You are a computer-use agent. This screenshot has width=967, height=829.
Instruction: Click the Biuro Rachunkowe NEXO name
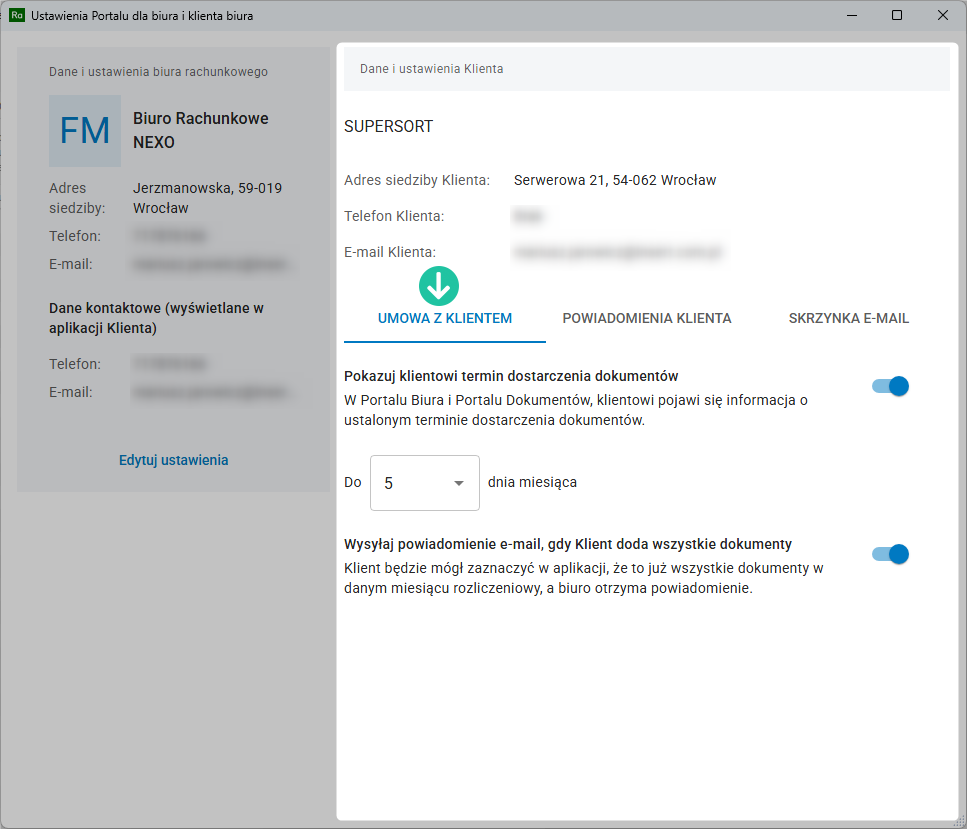(x=201, y=130)
